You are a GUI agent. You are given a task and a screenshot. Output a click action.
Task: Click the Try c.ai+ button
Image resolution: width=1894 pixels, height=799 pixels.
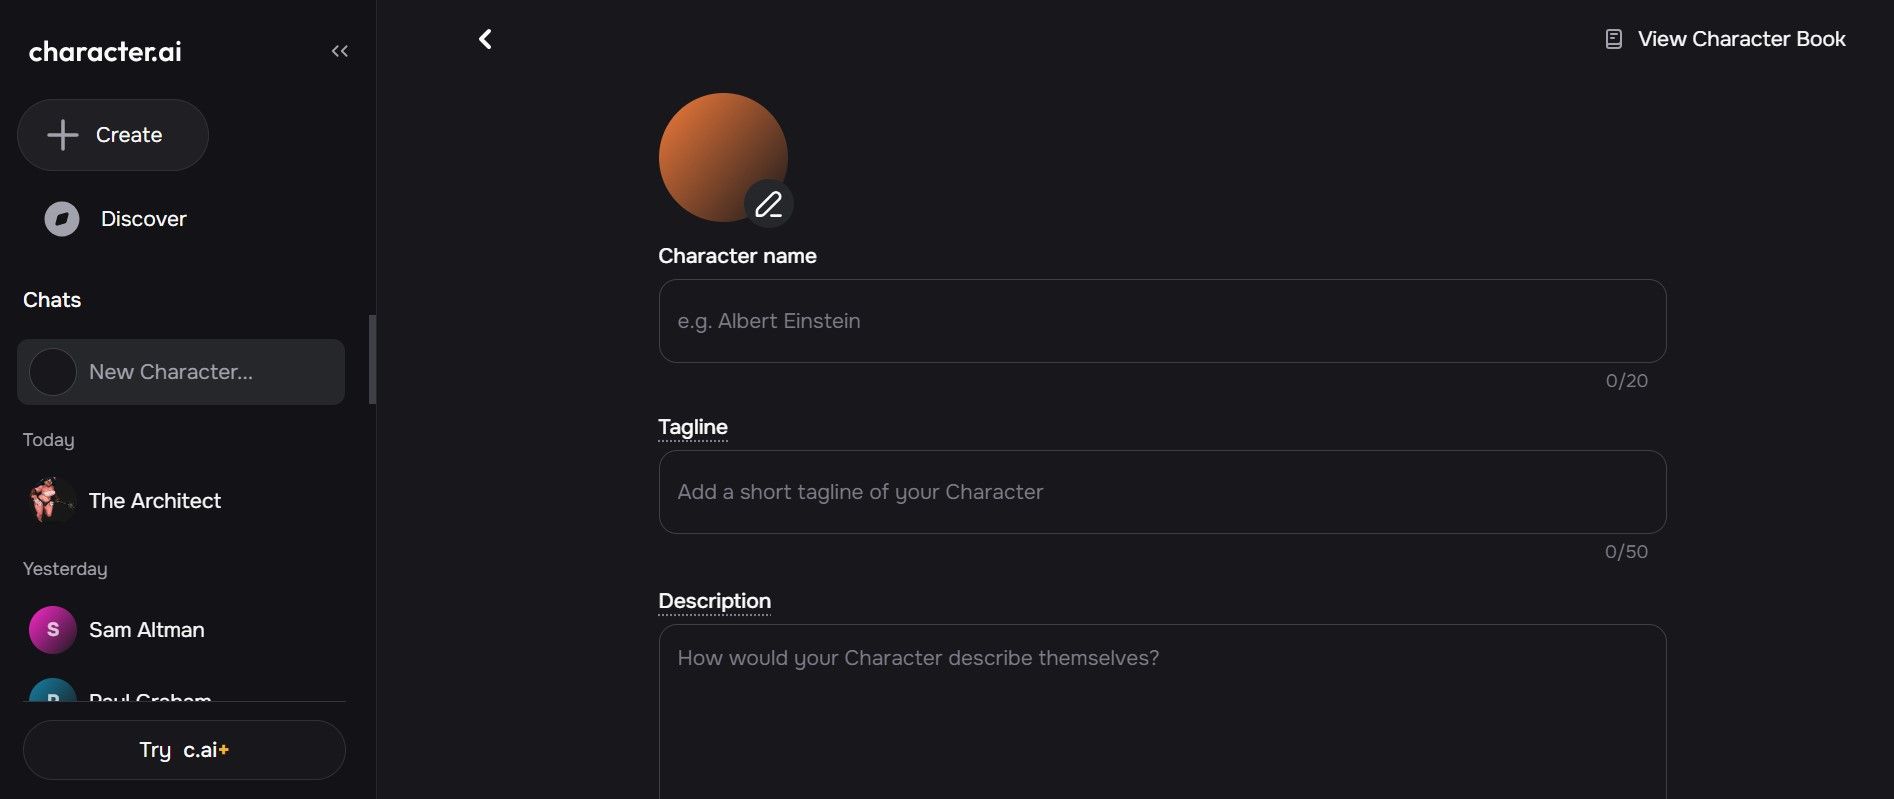pyautogui.click(x=183, y=749)
